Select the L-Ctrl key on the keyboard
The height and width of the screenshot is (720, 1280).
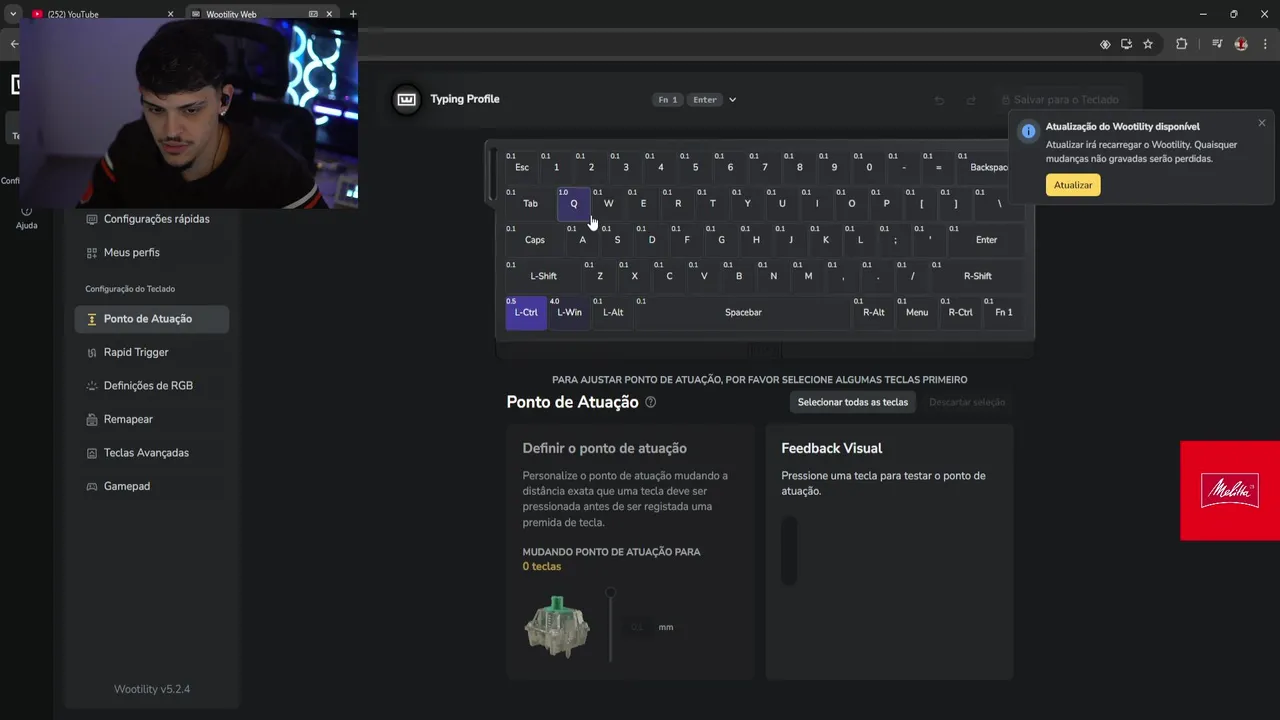[526, 313]
